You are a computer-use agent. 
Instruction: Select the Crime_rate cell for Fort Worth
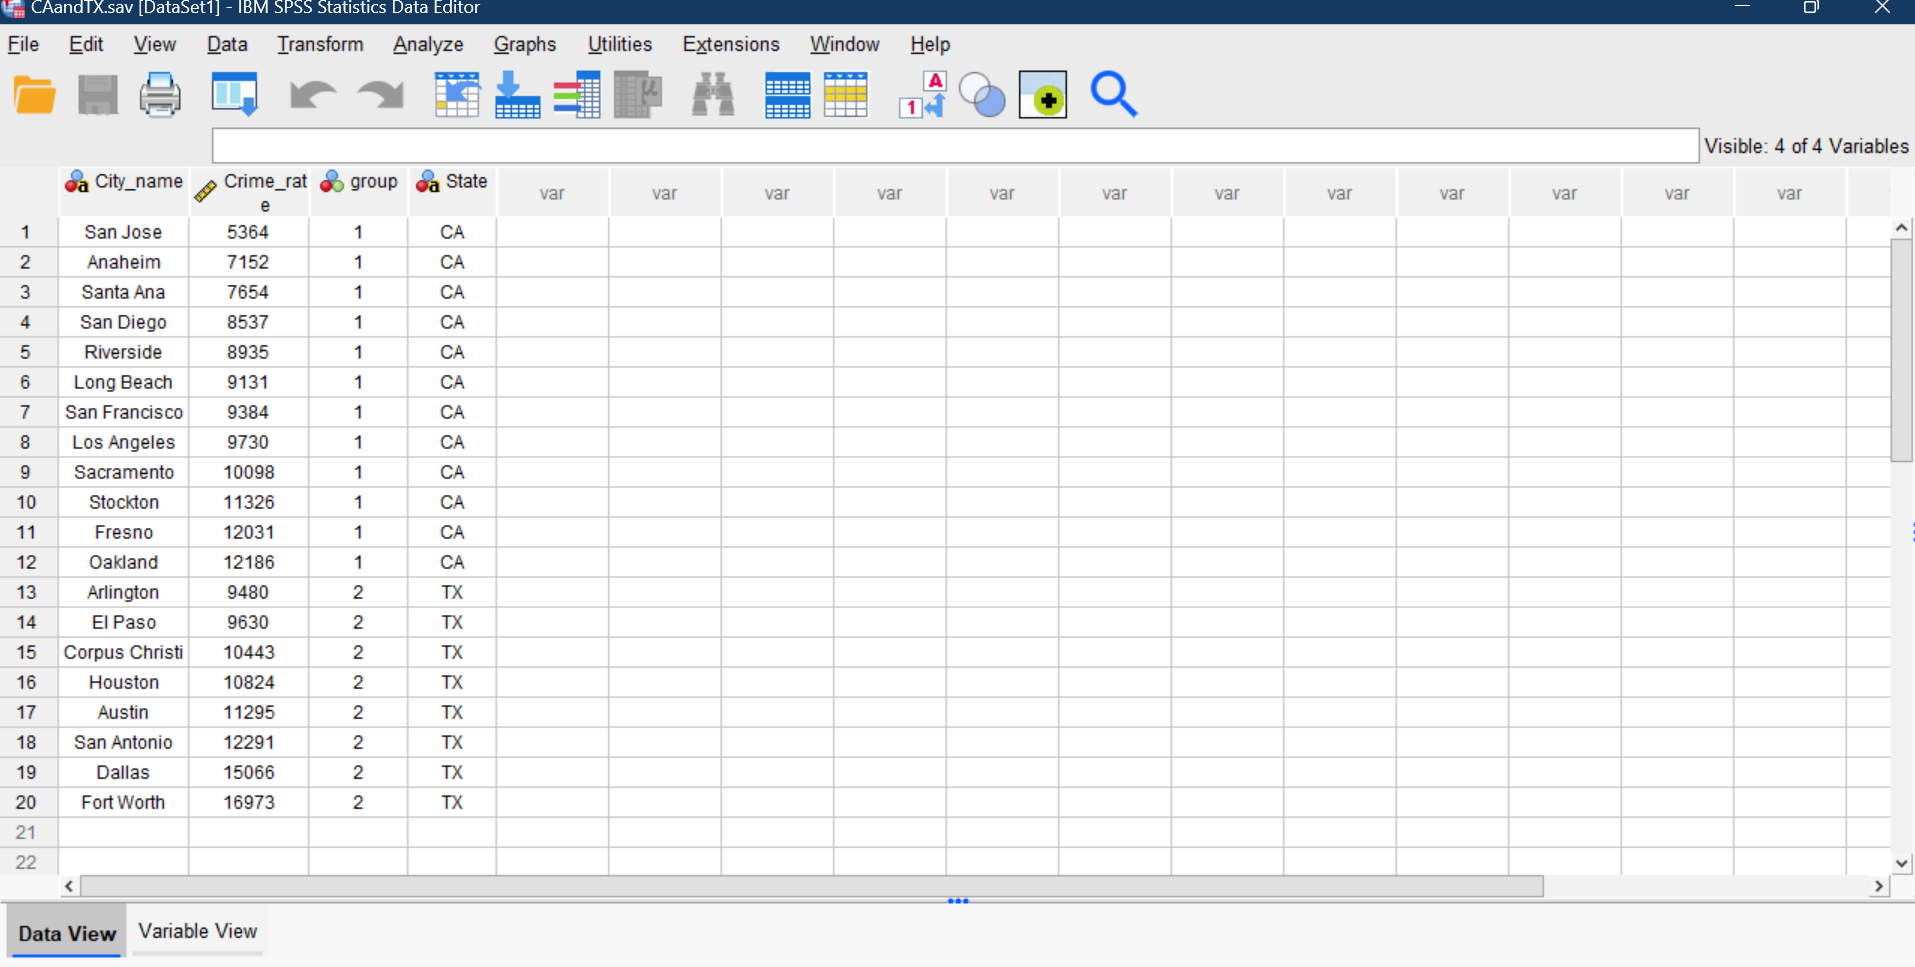(x=248, y=801)
